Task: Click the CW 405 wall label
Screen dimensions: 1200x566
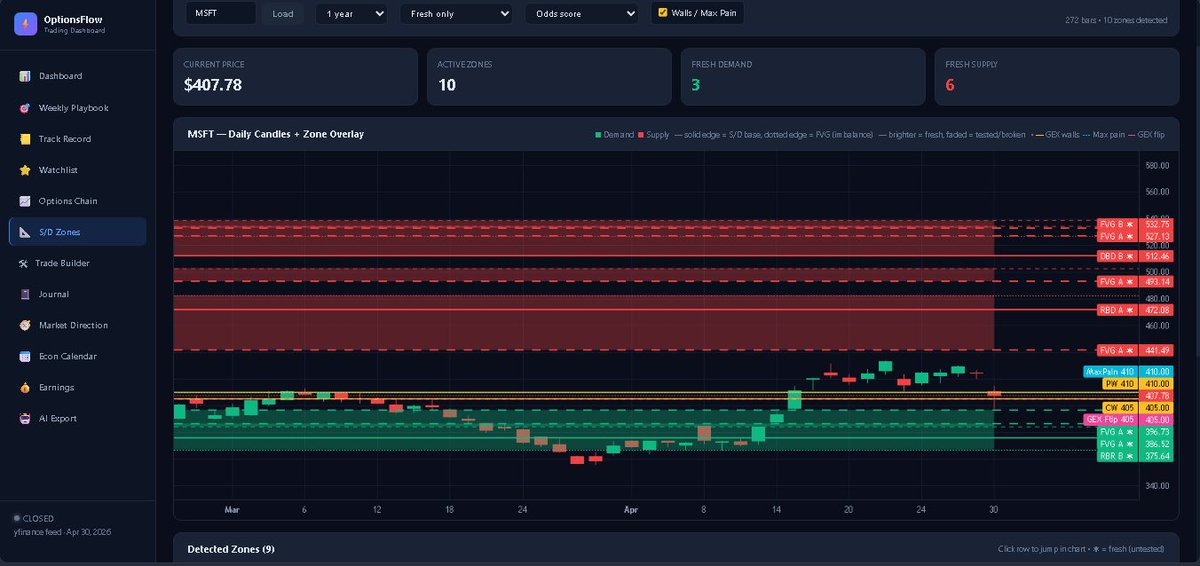Action: (1120, 408)
